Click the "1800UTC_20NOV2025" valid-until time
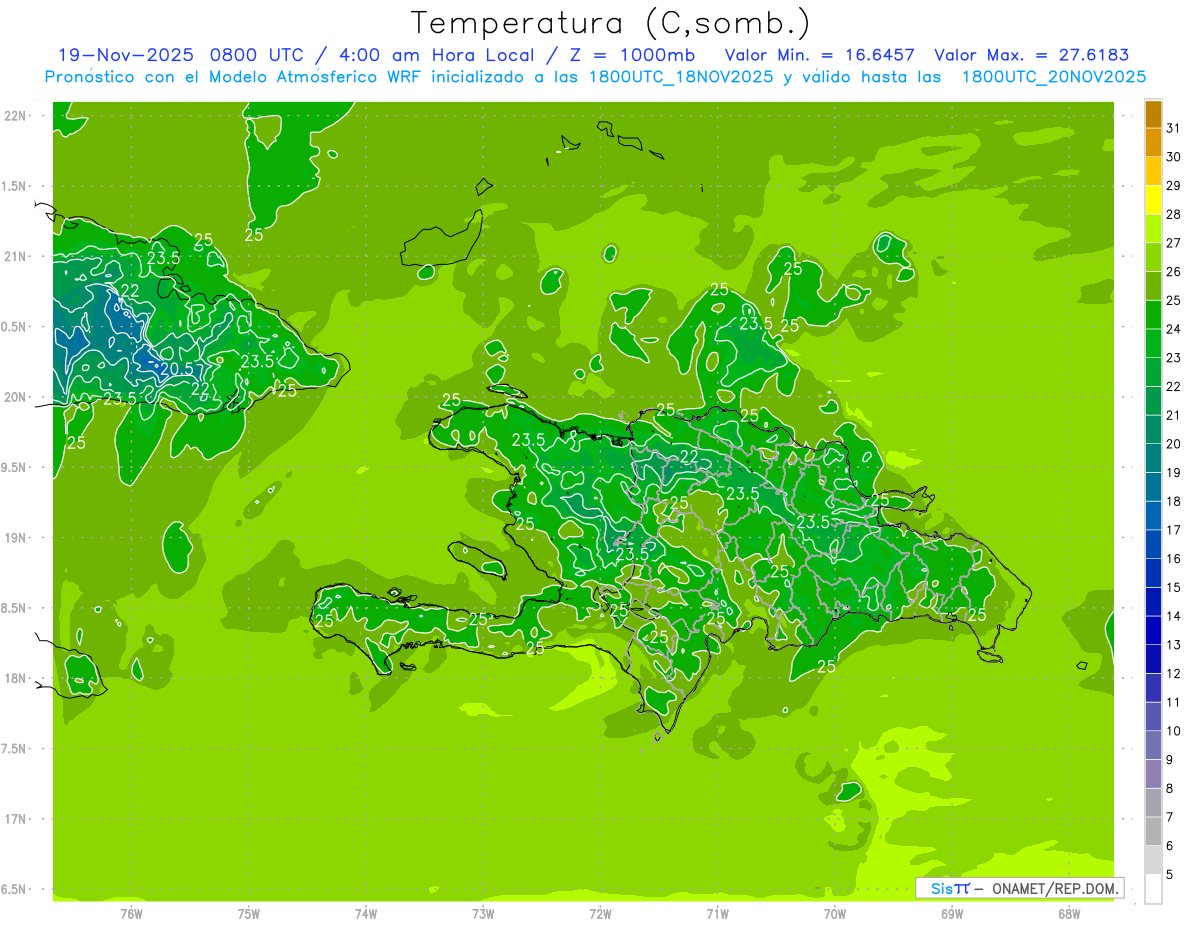This screenshot has width=1200, height=927. pos(1054,77)
